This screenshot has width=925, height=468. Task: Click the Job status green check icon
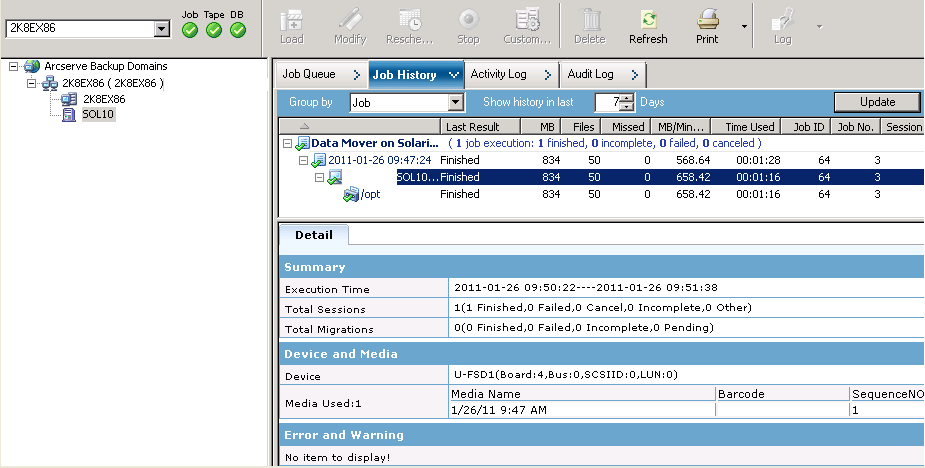(190, 30)
